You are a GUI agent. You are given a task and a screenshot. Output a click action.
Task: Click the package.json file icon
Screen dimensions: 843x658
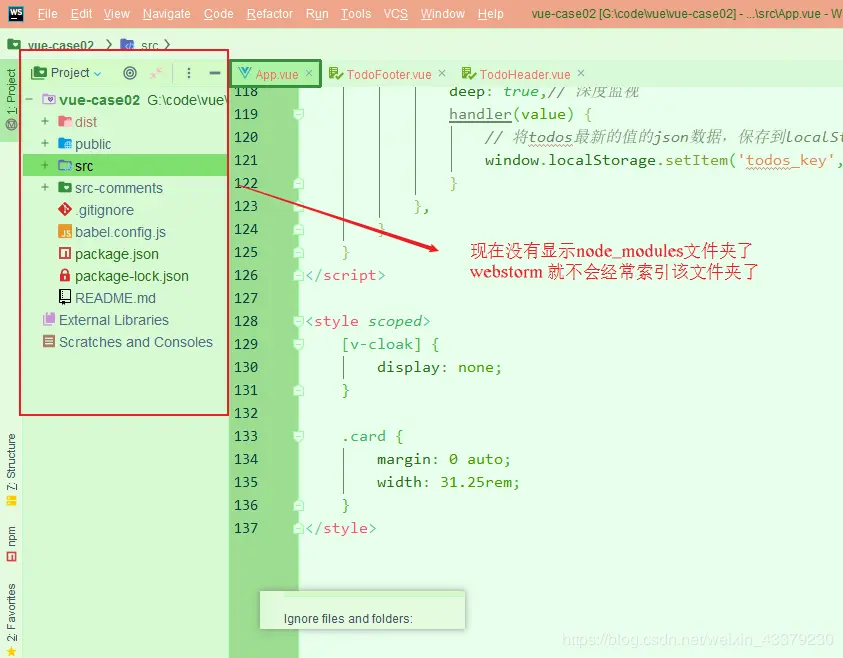[65, 254]
